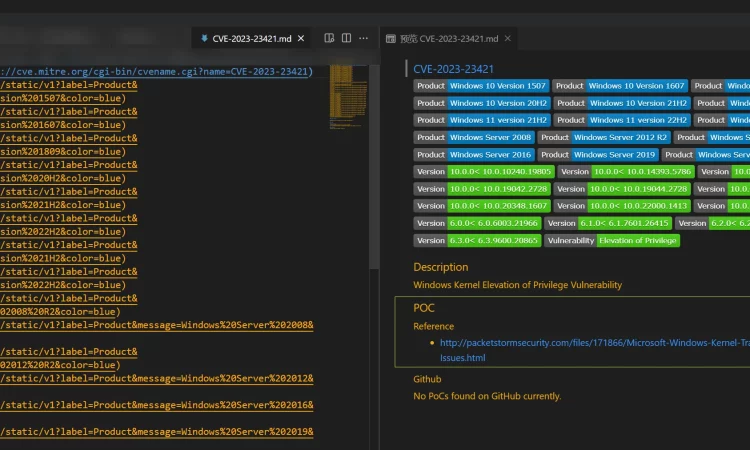Click the 02012%20R2&color=blue line in editor
This screenshot has width=750, height=450.
(x=60, y=365)
